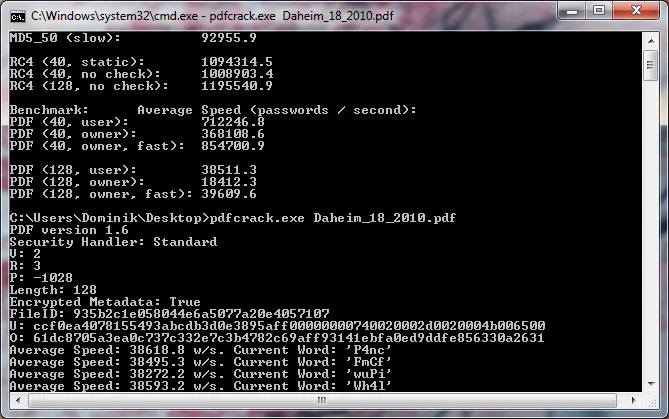Viewport: 669px width, 419px height.
Task: Click the Security Handler: Standard line
Action: [x=113, y=242]
